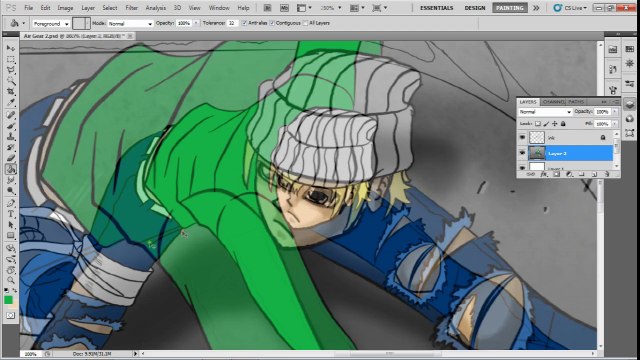Open the layer blend mode dropdown
Image resolution: width=640 pixels, height=360 pixels.
(545, 112)
